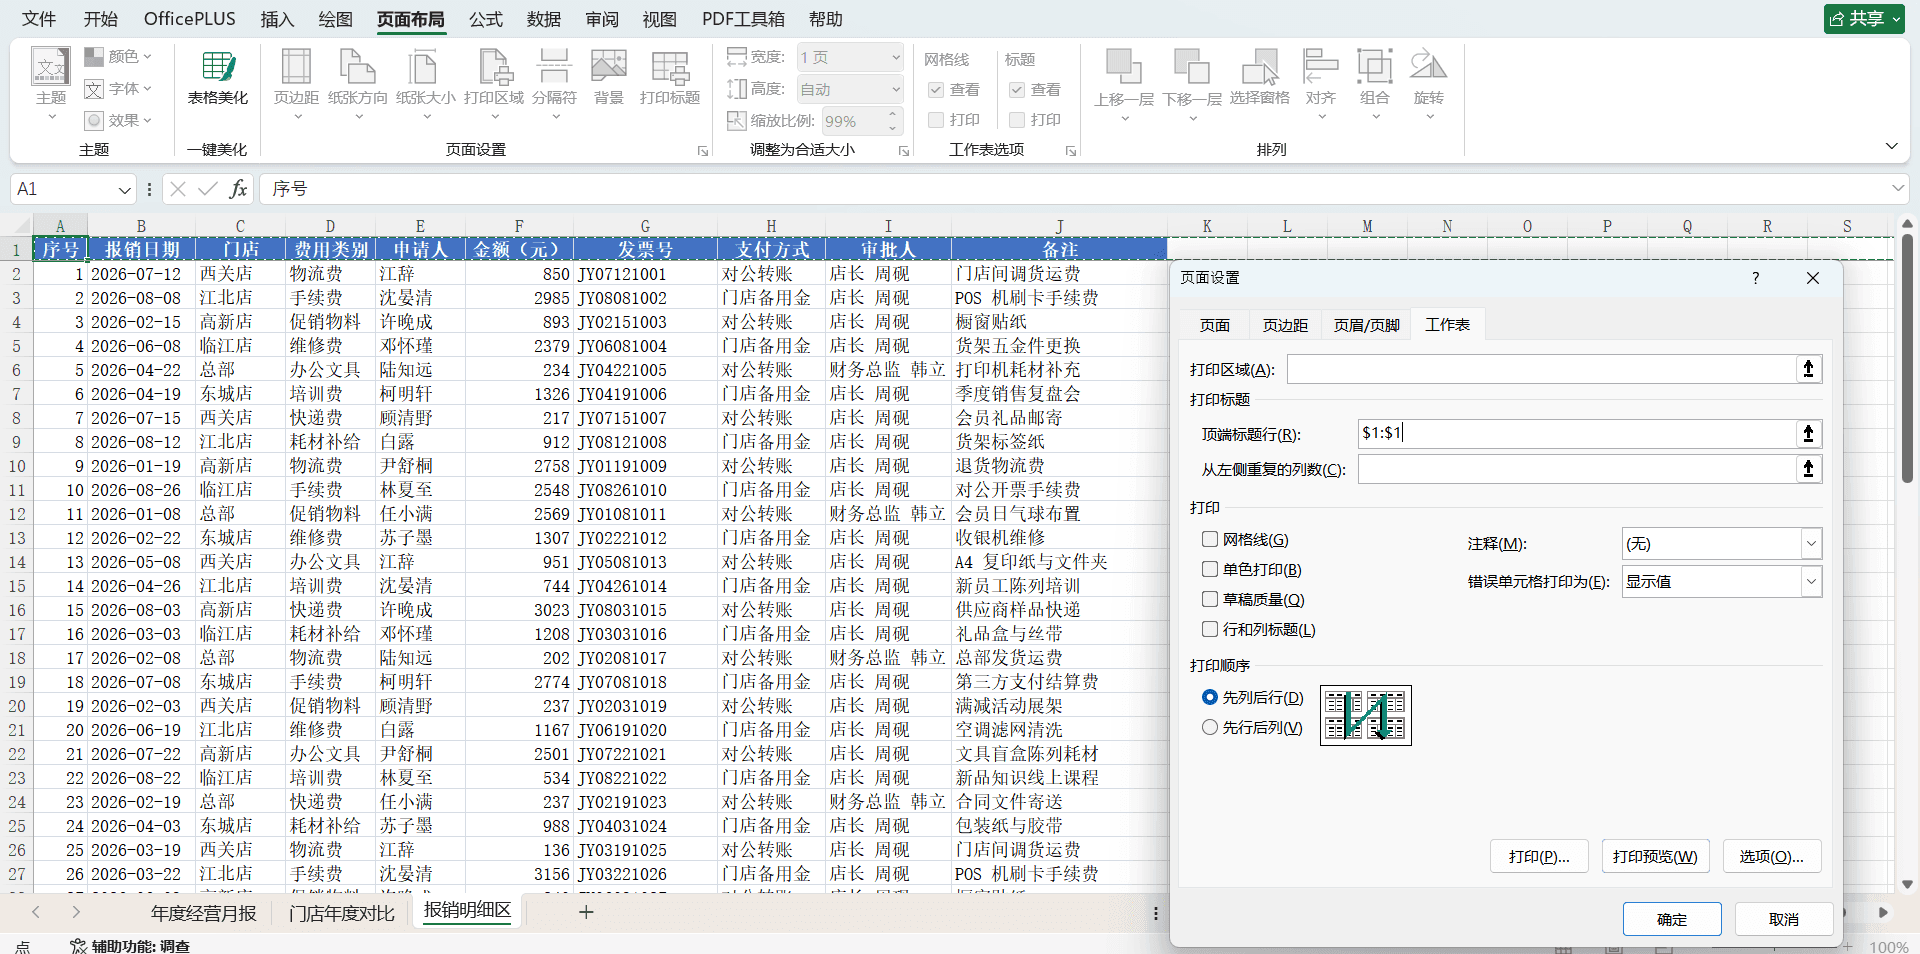The image size is (1920, 954).
Task: Open 错误单元格打印为 dropdown
Action: click(x=1811, y=581)
